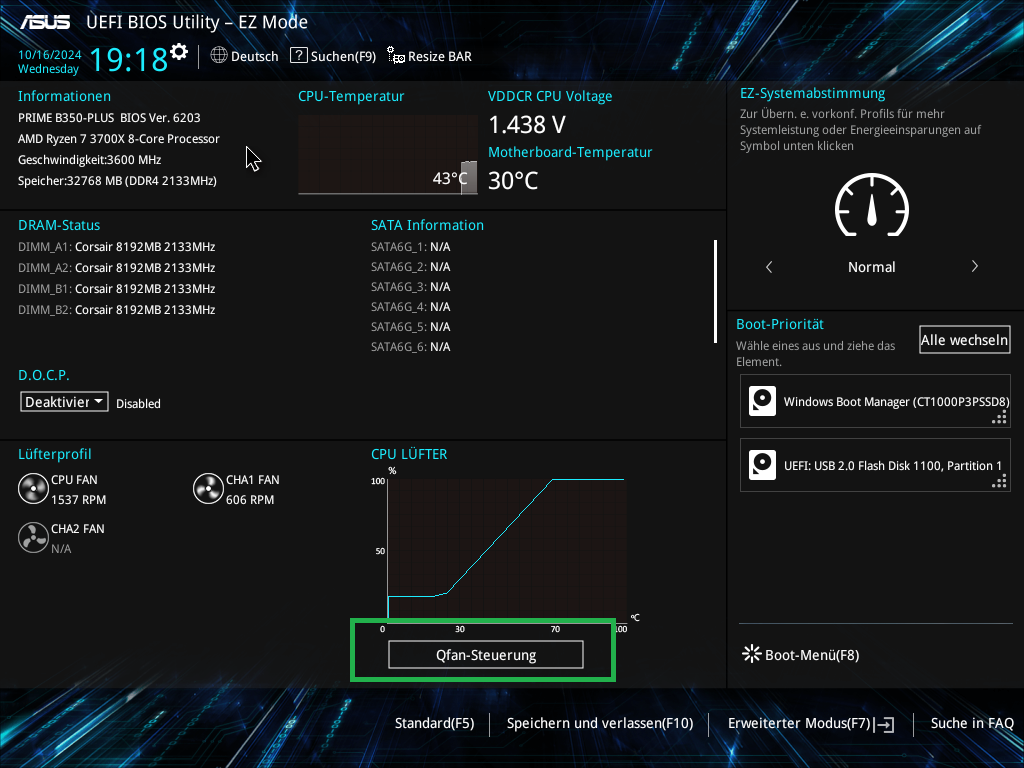1024x768 pixels.
Task: Grab the drag handle of USB Flash Disk
Action: pos(999,482)
